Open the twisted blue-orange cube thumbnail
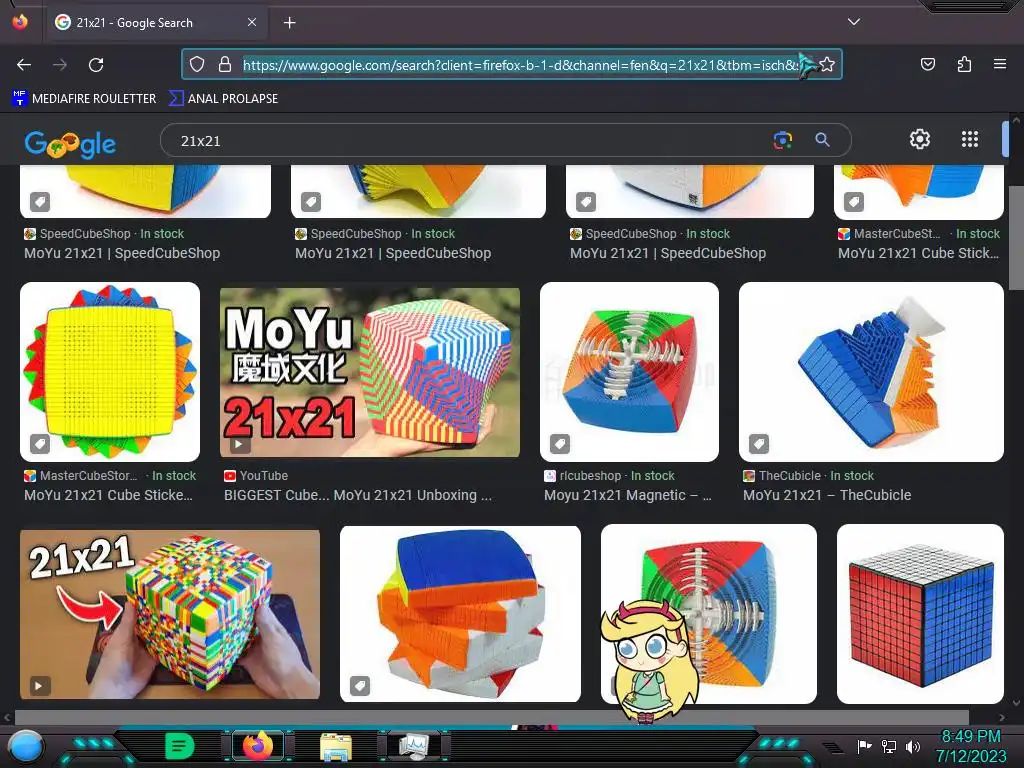 point(460,614)
